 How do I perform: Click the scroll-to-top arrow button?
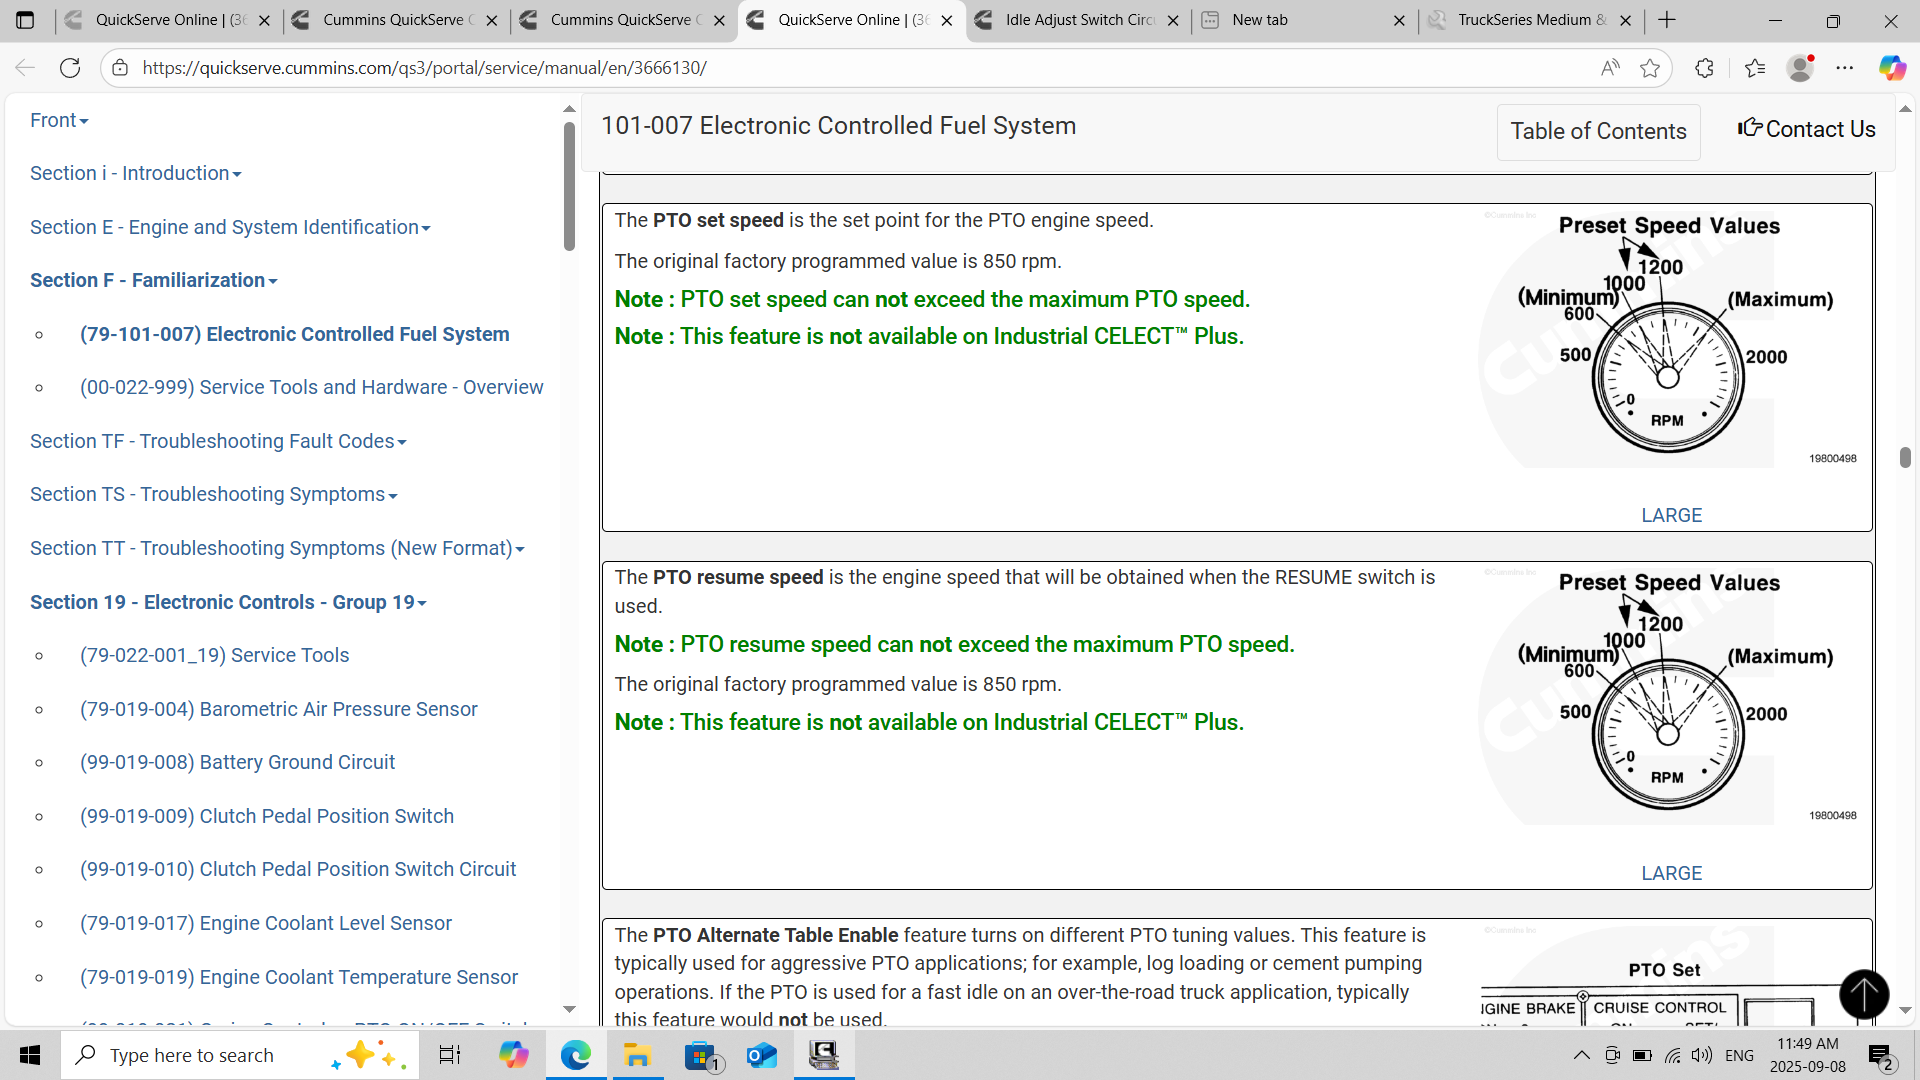(1863, 994)
